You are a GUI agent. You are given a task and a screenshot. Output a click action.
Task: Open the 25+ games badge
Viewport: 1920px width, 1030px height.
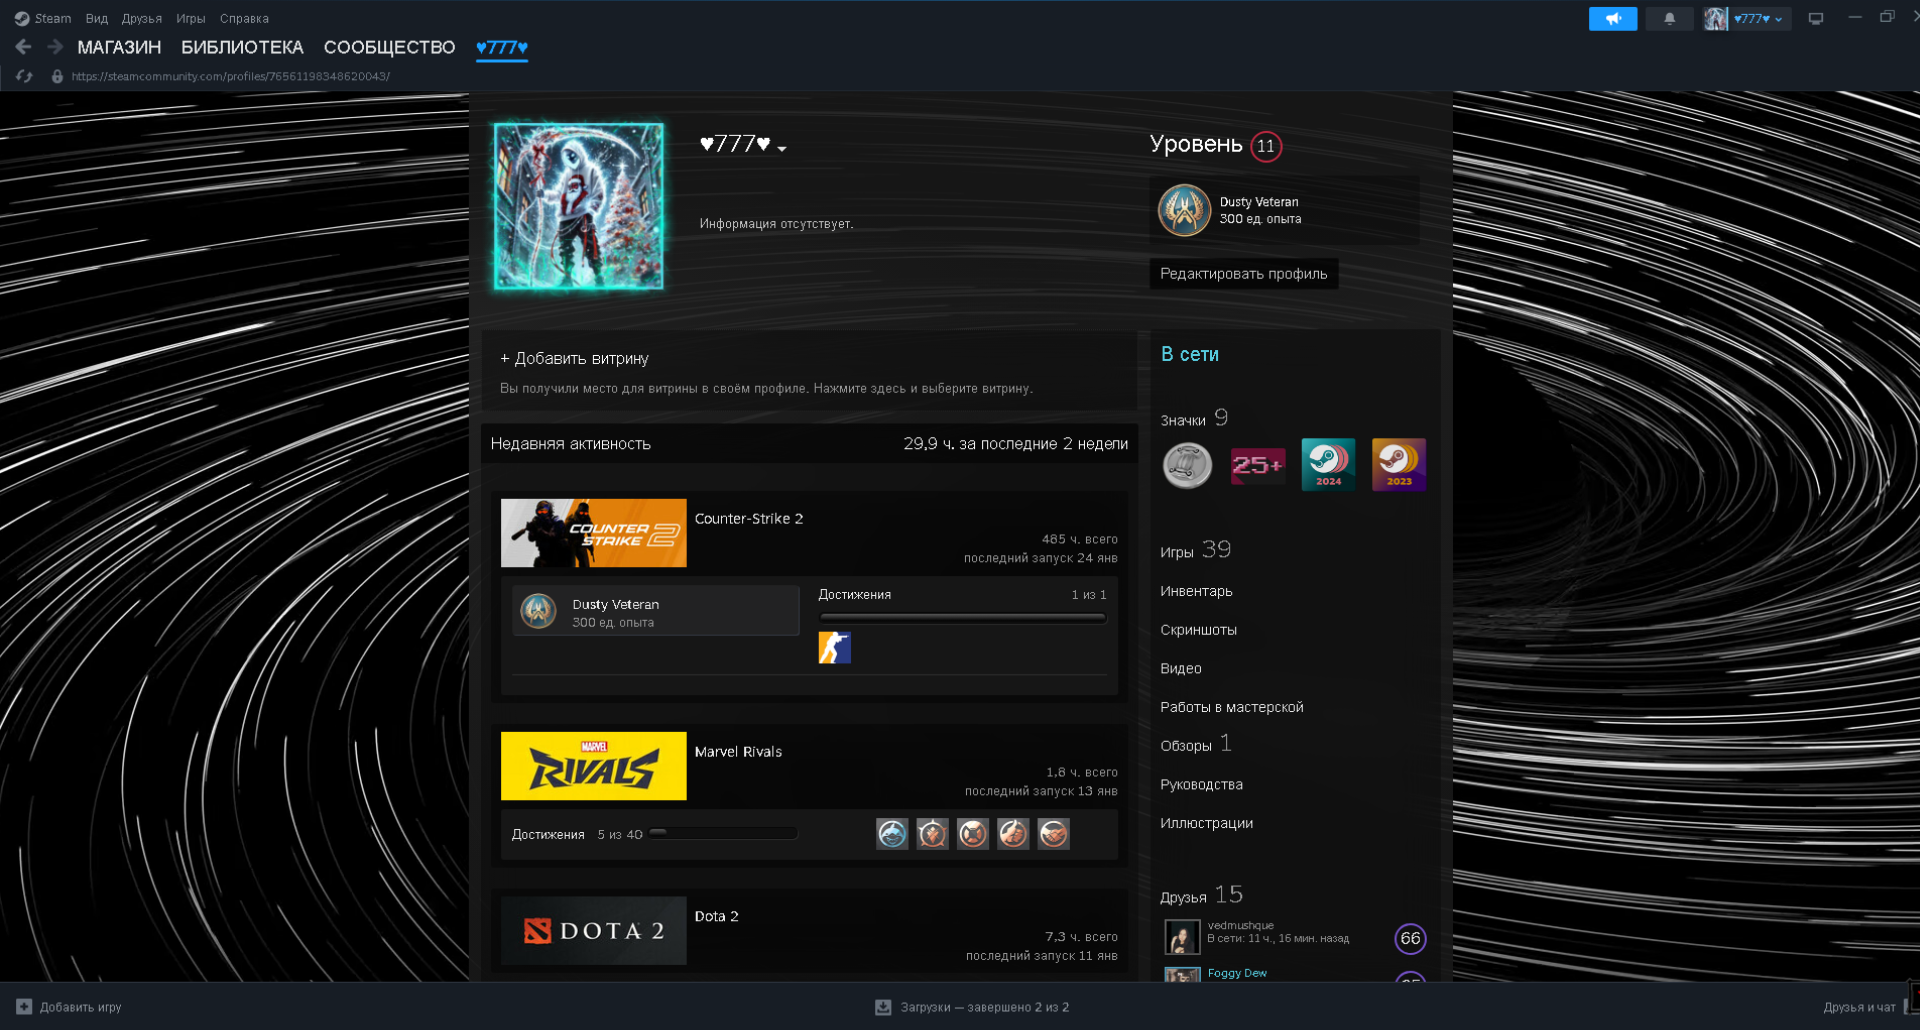(x=1258, y=465)
